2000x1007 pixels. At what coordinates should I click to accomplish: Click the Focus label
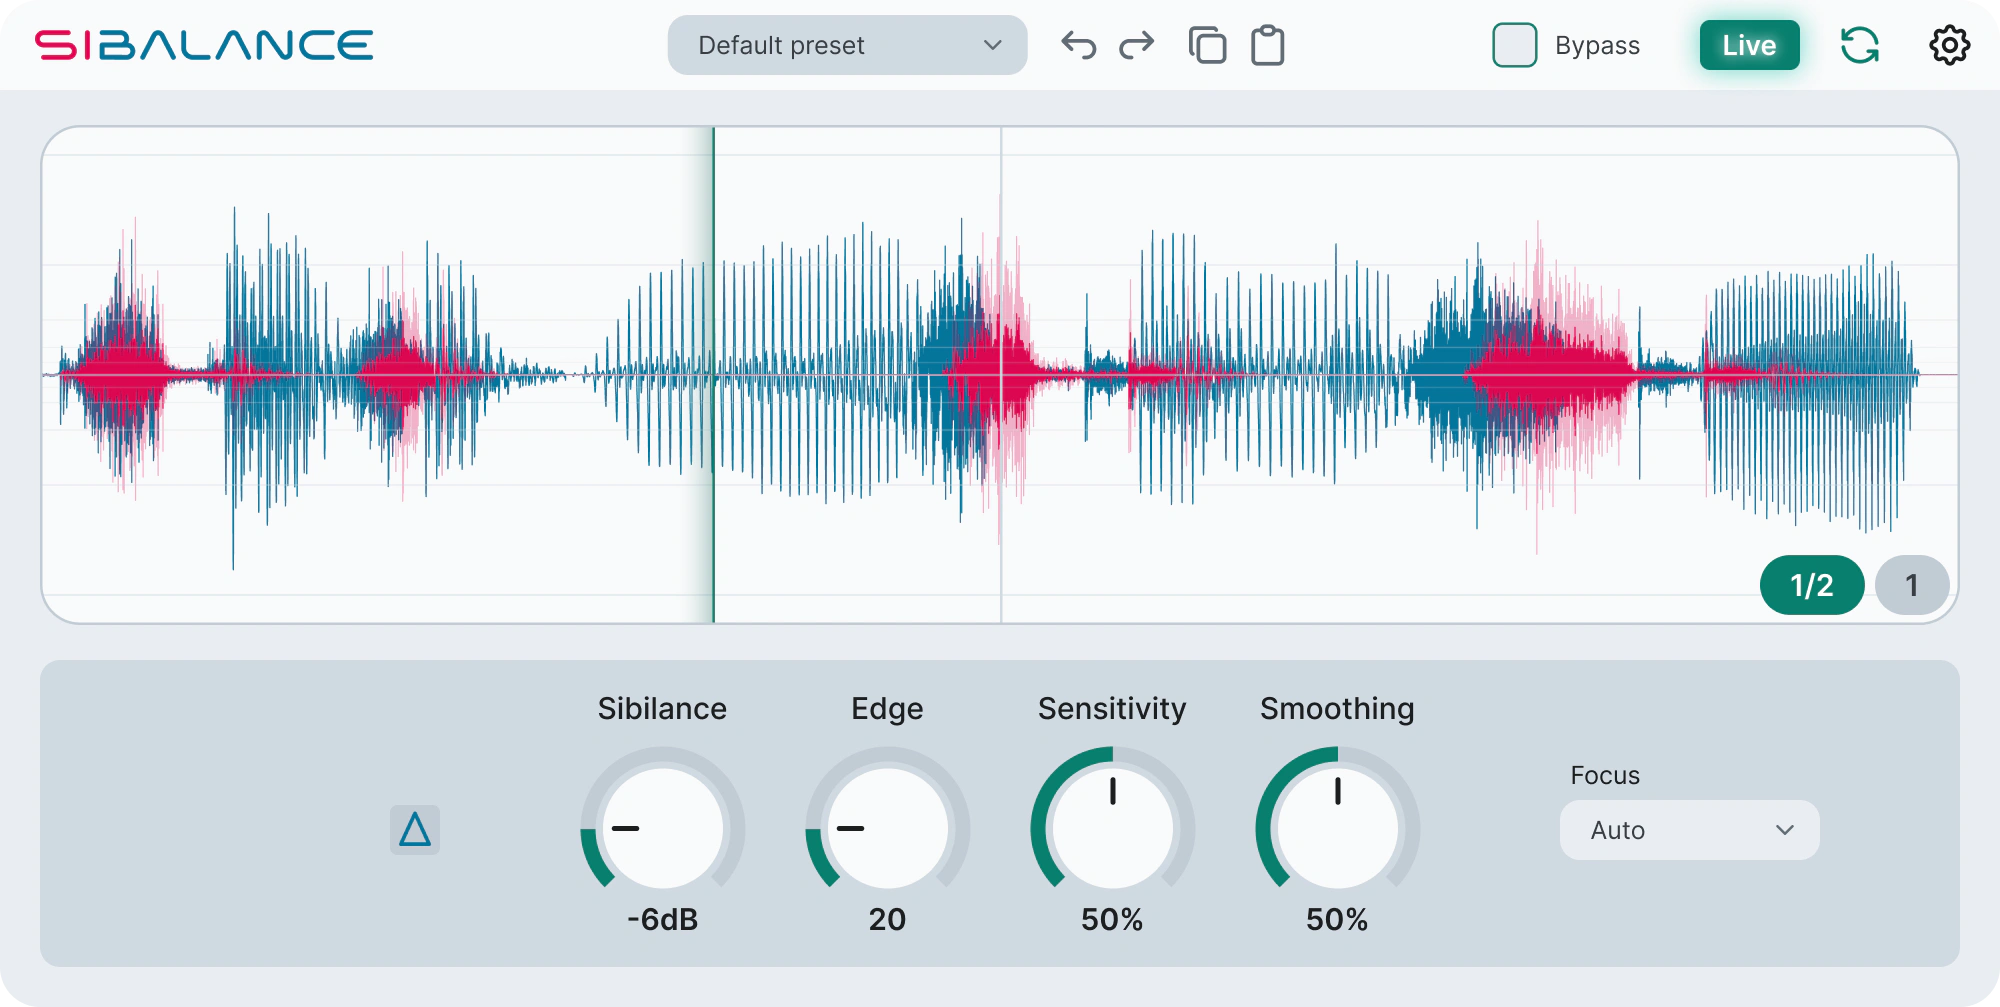pos(1605,775)
